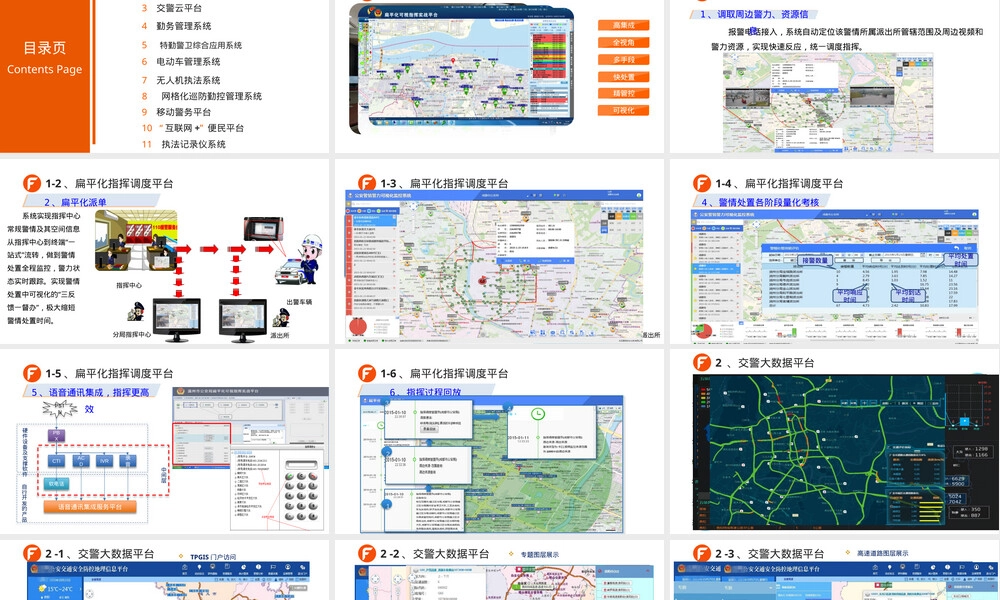Select contents entry 勤务管理系统
This screenshot has height=600, width=1000.
click(184, 26)
